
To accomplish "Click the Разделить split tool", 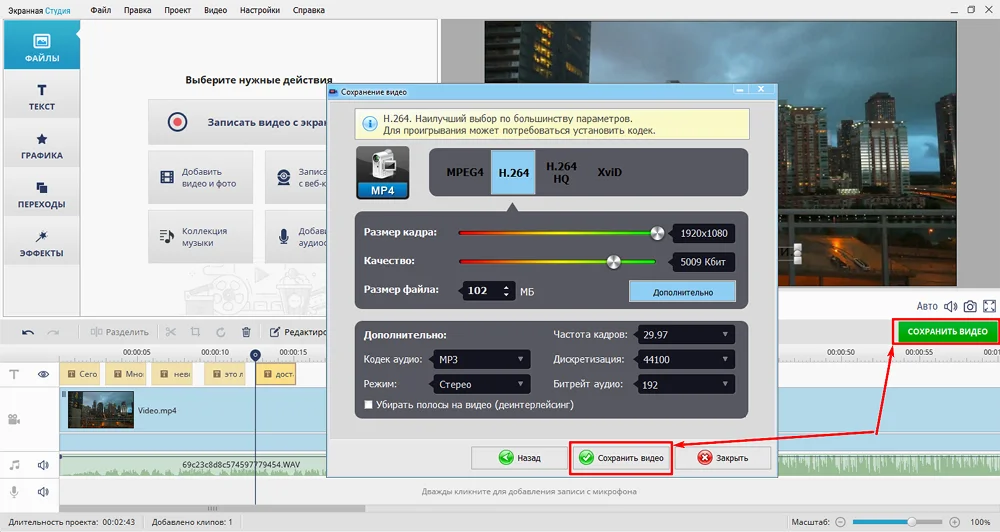I will [119, 332].
